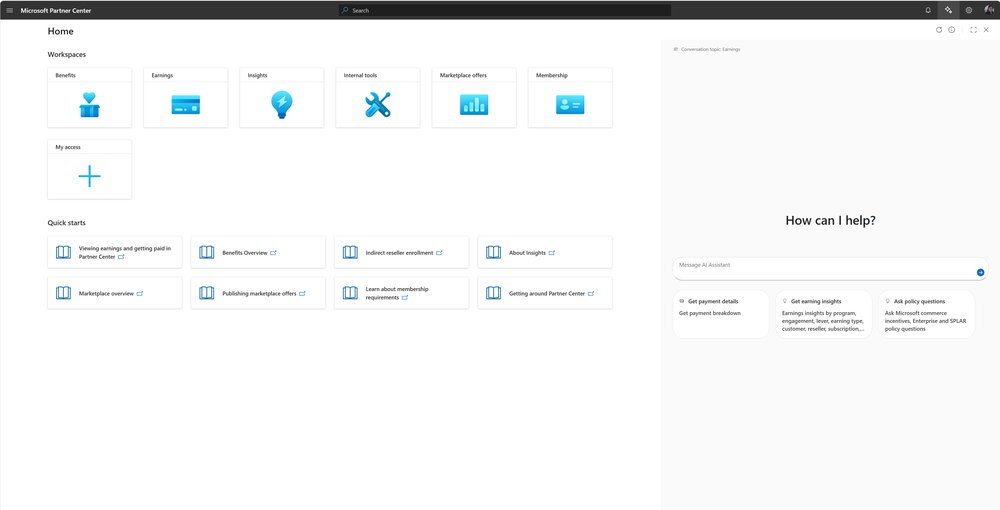This screenshot has width=1000, height=510.
Task: Click the Workspaces section heading
Action: [67, 55]
